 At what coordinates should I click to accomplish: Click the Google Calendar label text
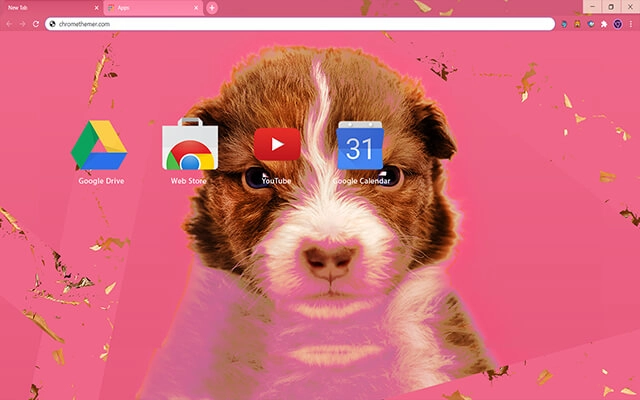(361, 181)
